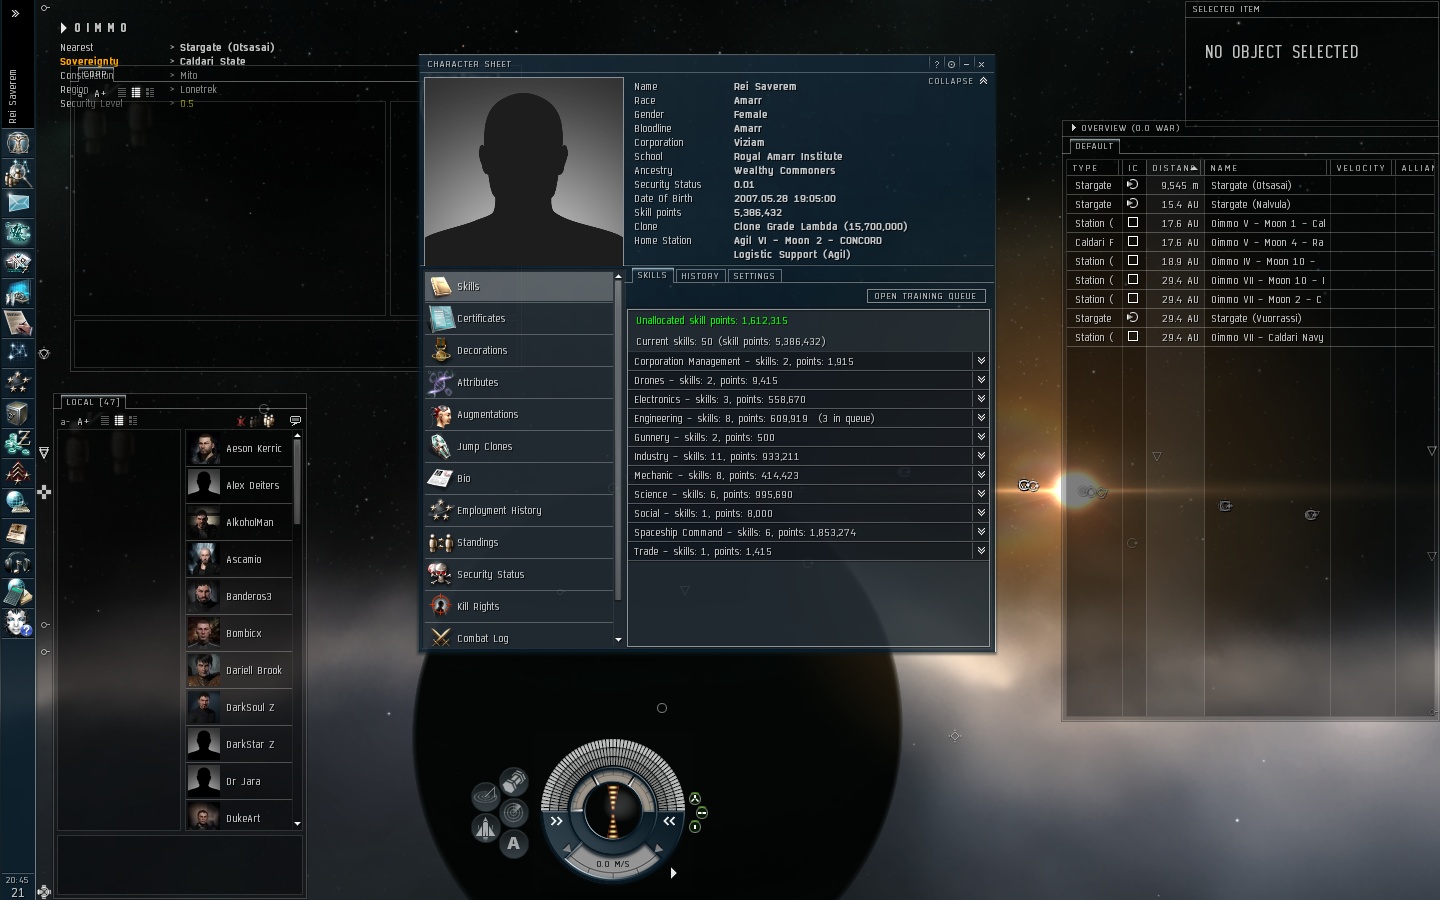
Task: Click the red figure icon in Local header
Action: click(241, 421)
